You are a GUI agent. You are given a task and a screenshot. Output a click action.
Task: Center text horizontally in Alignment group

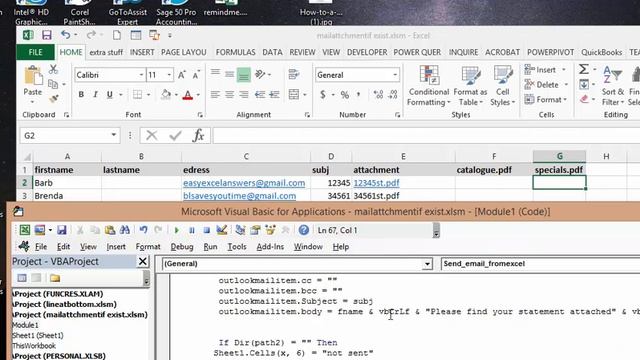[x=229, y=95]
